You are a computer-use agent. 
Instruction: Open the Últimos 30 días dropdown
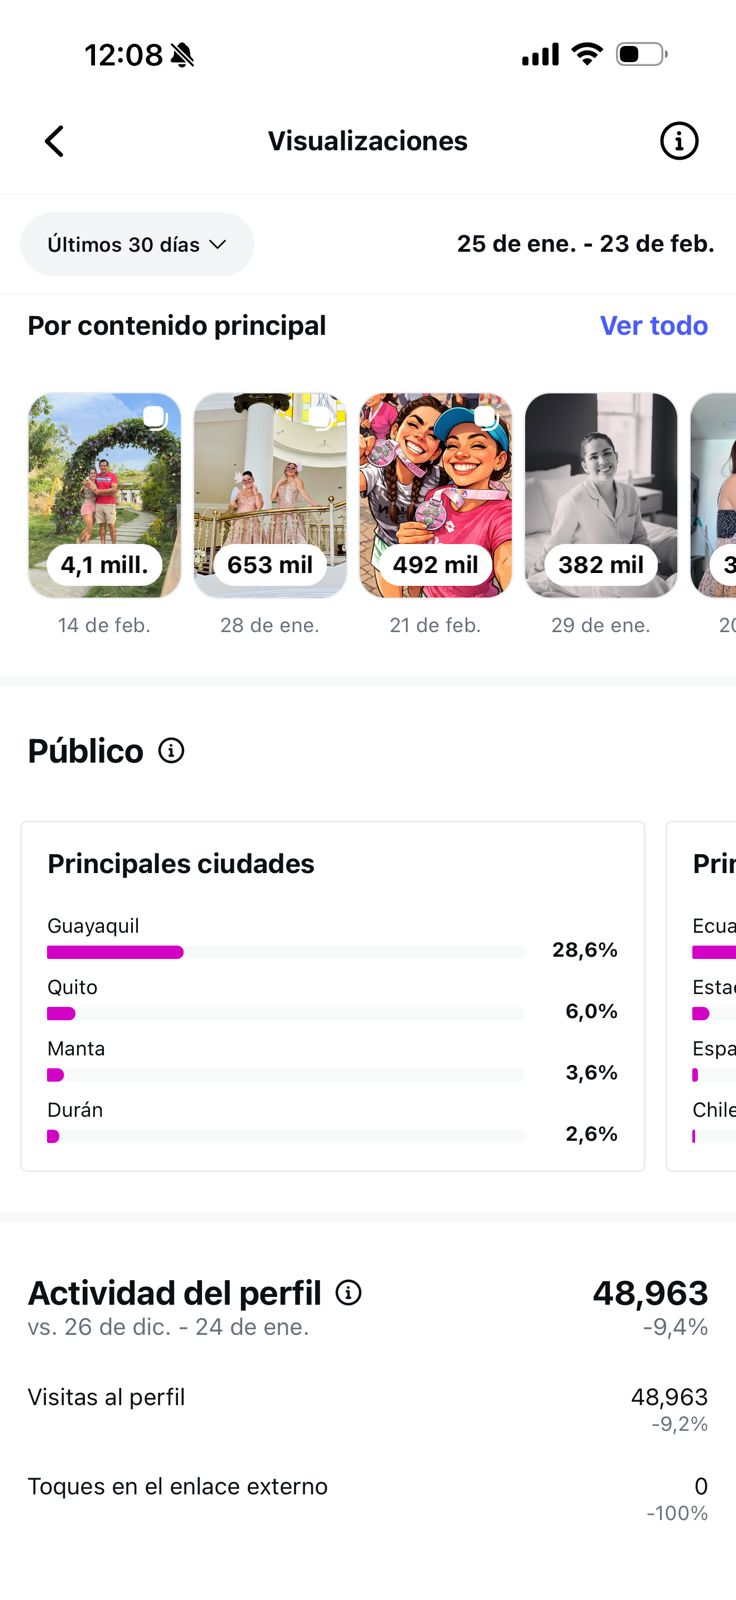(x=137, y=244)
